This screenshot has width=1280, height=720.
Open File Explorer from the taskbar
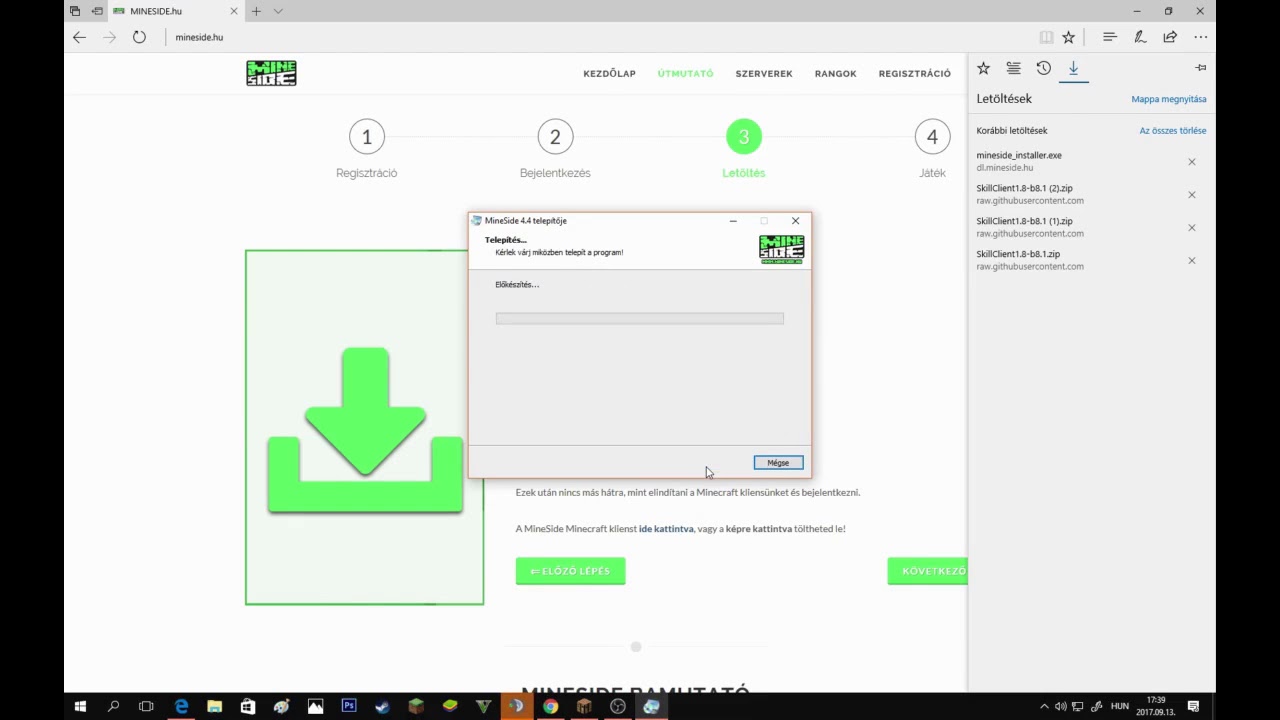[x=214, y=706]
